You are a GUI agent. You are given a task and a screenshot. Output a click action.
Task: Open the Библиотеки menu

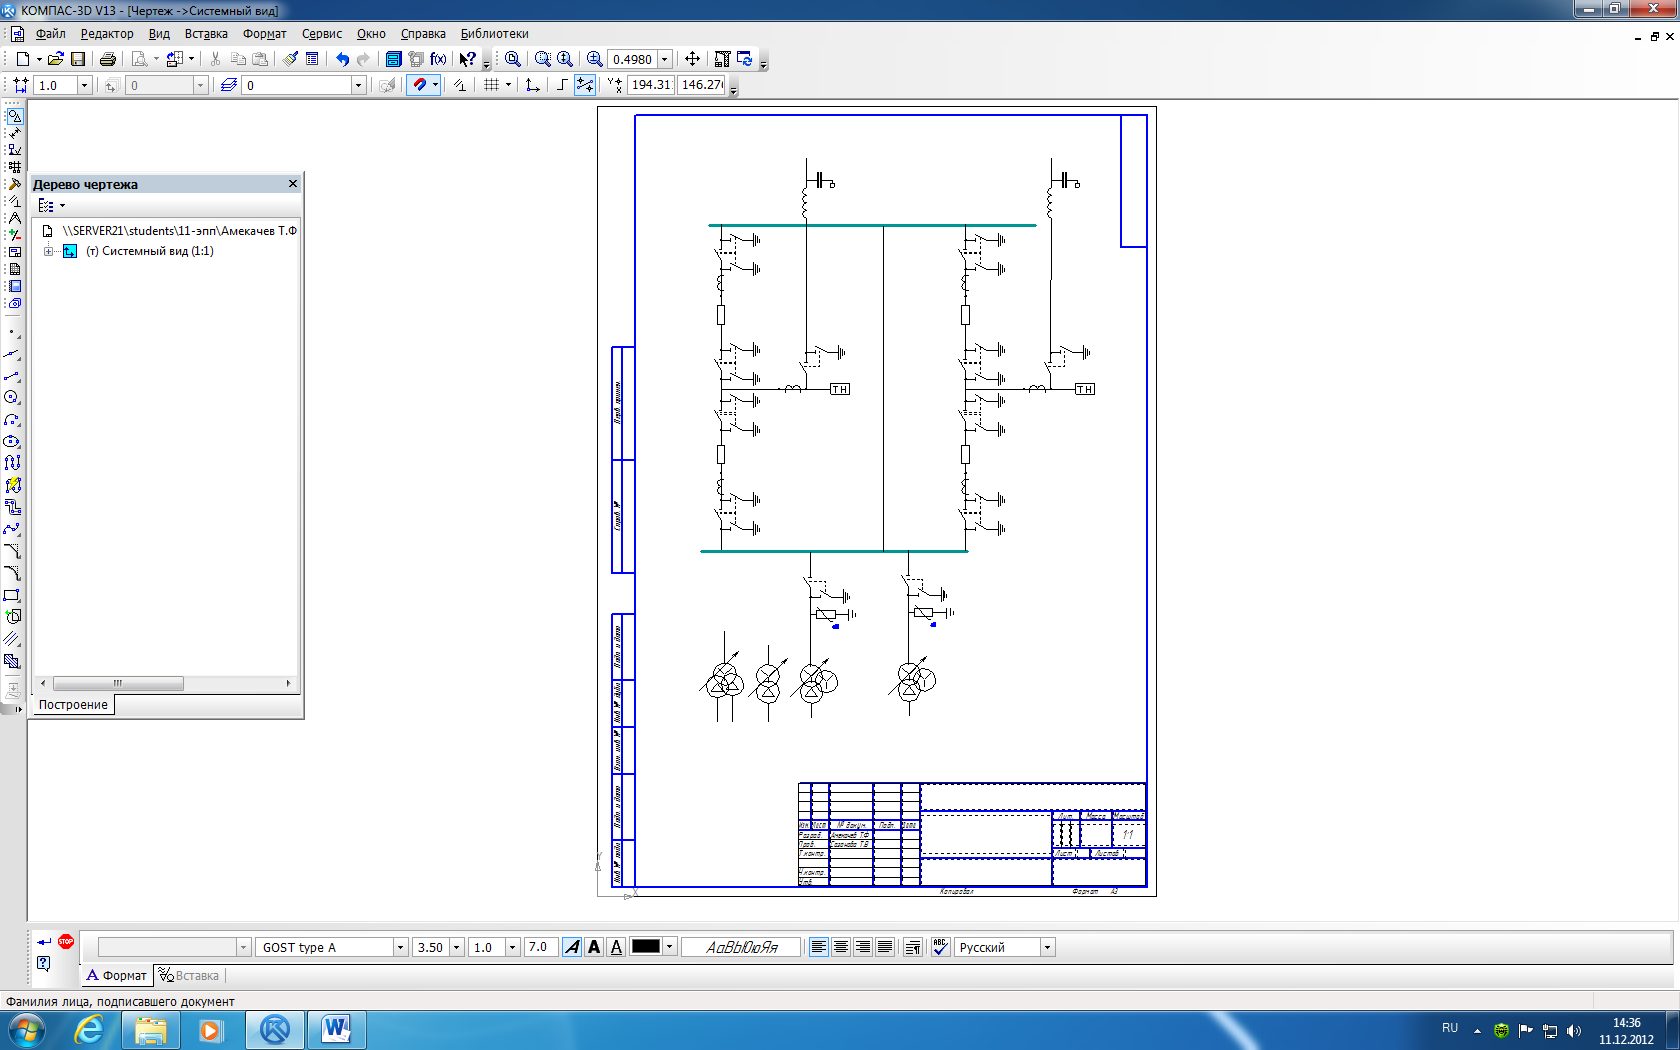click(x=494, y=33)
